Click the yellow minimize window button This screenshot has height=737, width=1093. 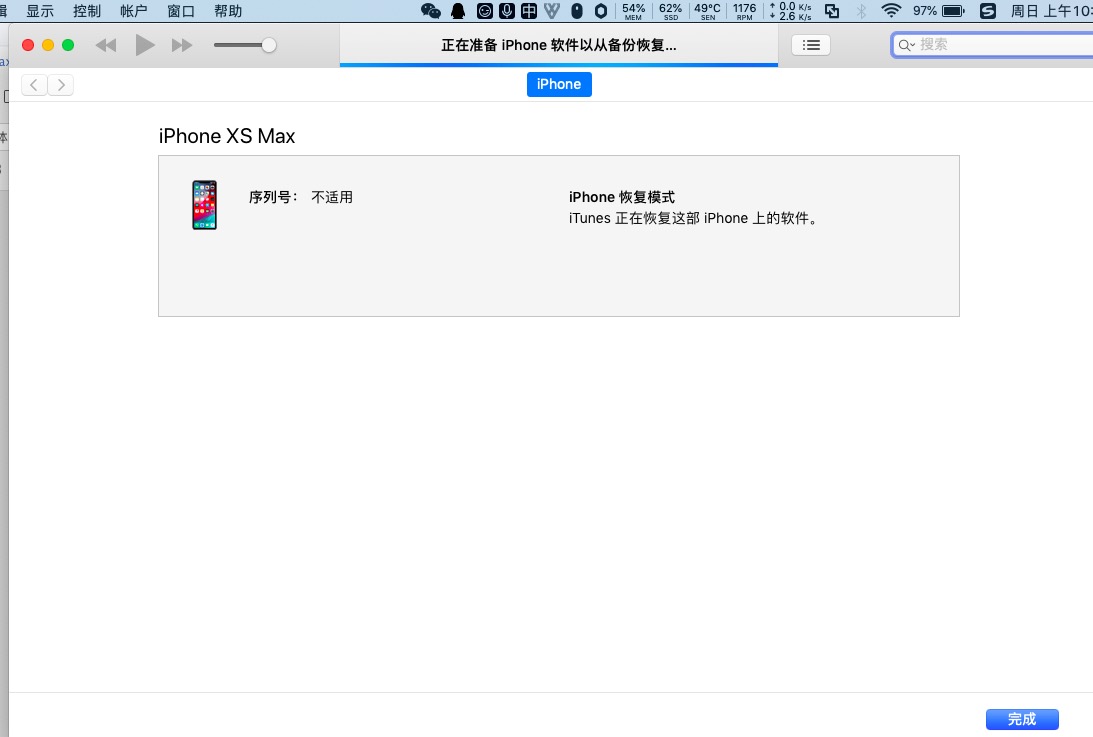[x=48, y=45]
